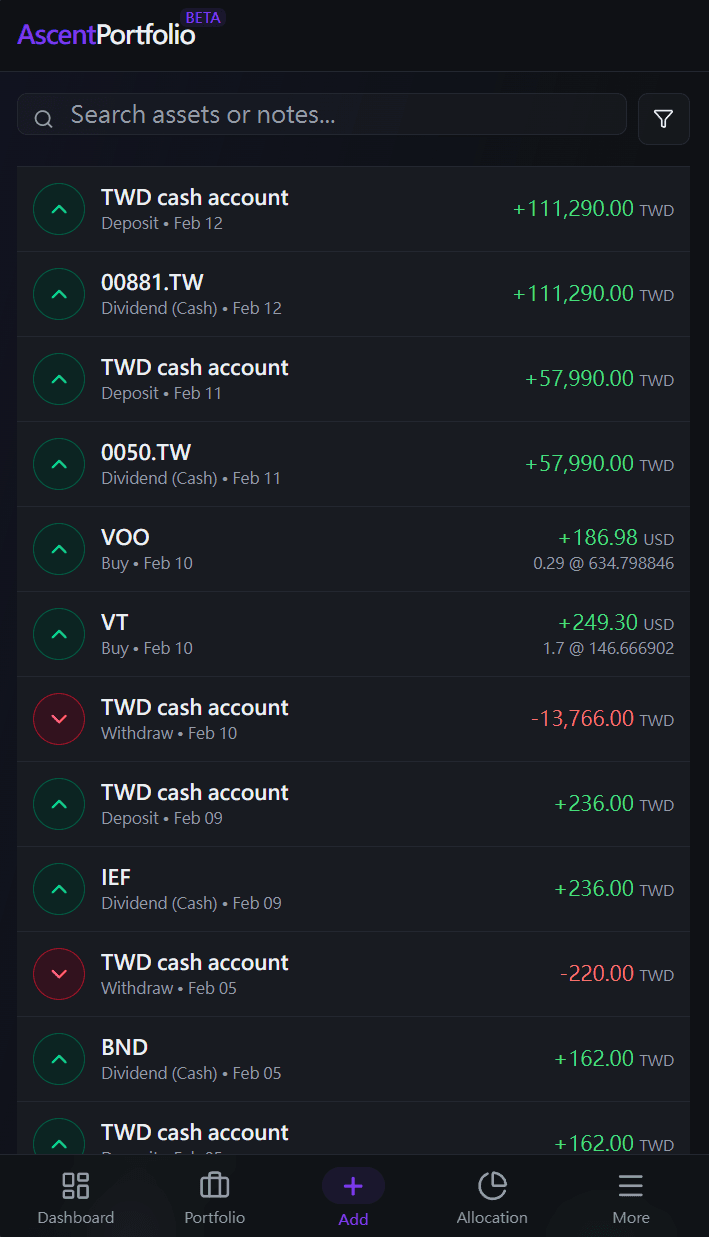The width and height of the screenshot is (709, 1237).
Task: Focus the Search assets or notes field
Action: [x=322, y=114]
